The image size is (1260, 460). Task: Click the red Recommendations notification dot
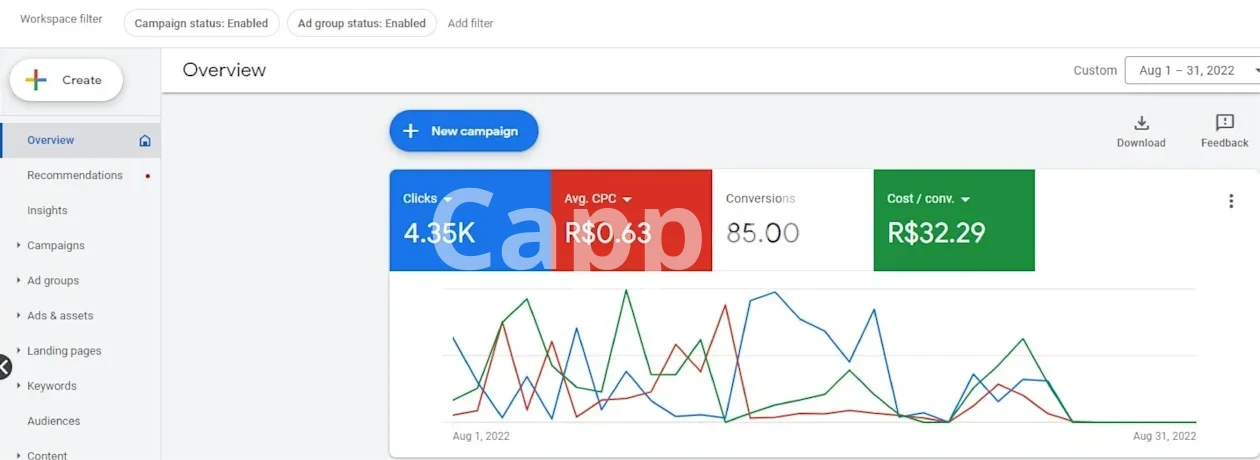[148, 176]
